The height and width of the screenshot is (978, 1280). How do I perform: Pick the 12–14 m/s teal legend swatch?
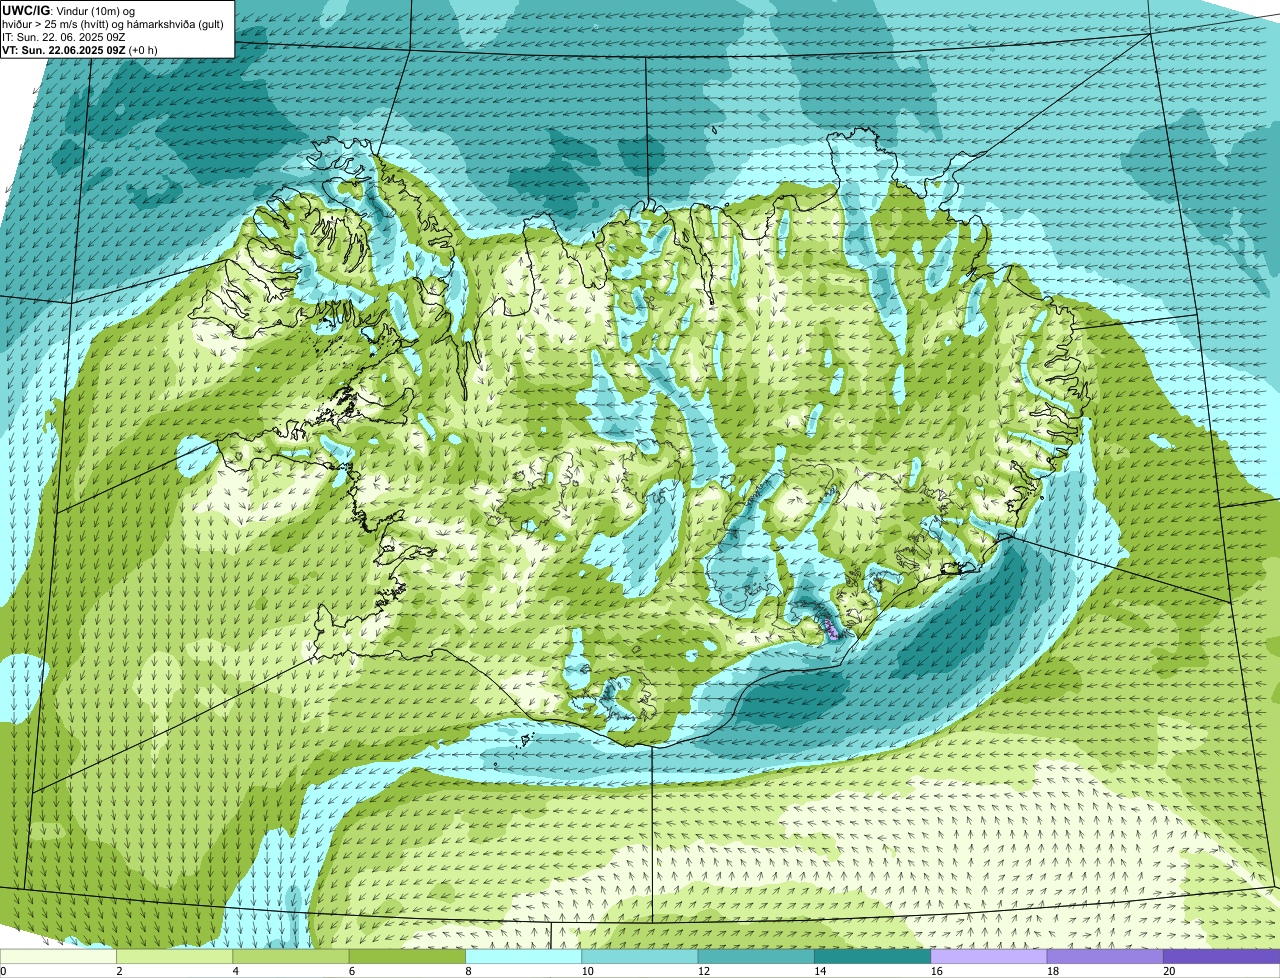click(756, 956)
